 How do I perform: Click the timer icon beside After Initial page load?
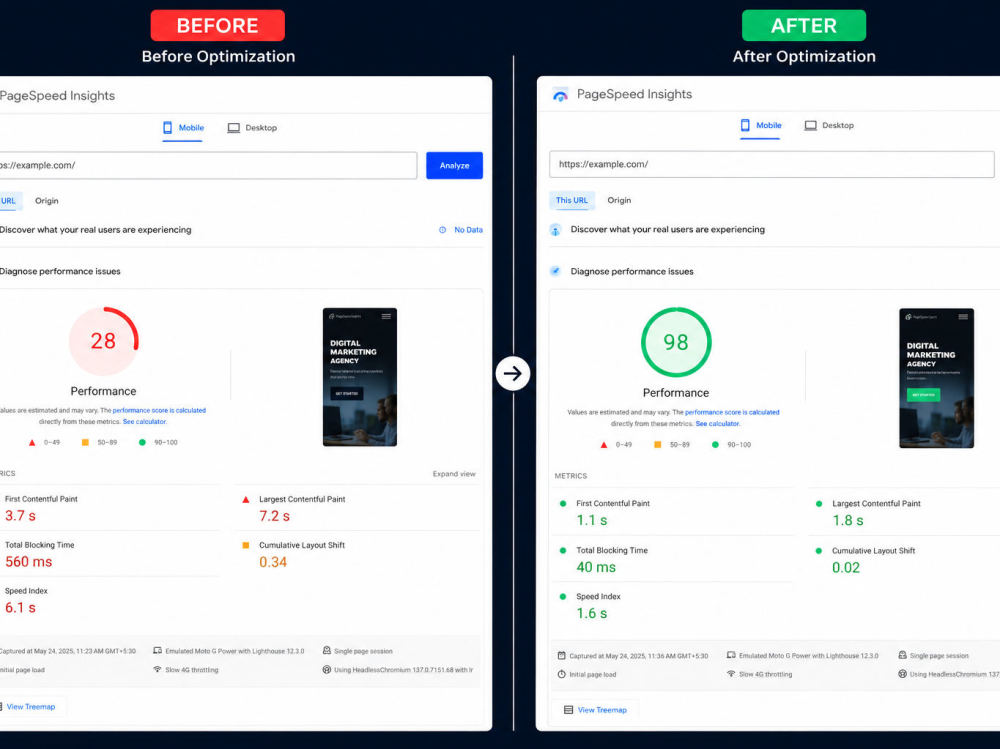point(561,674)
